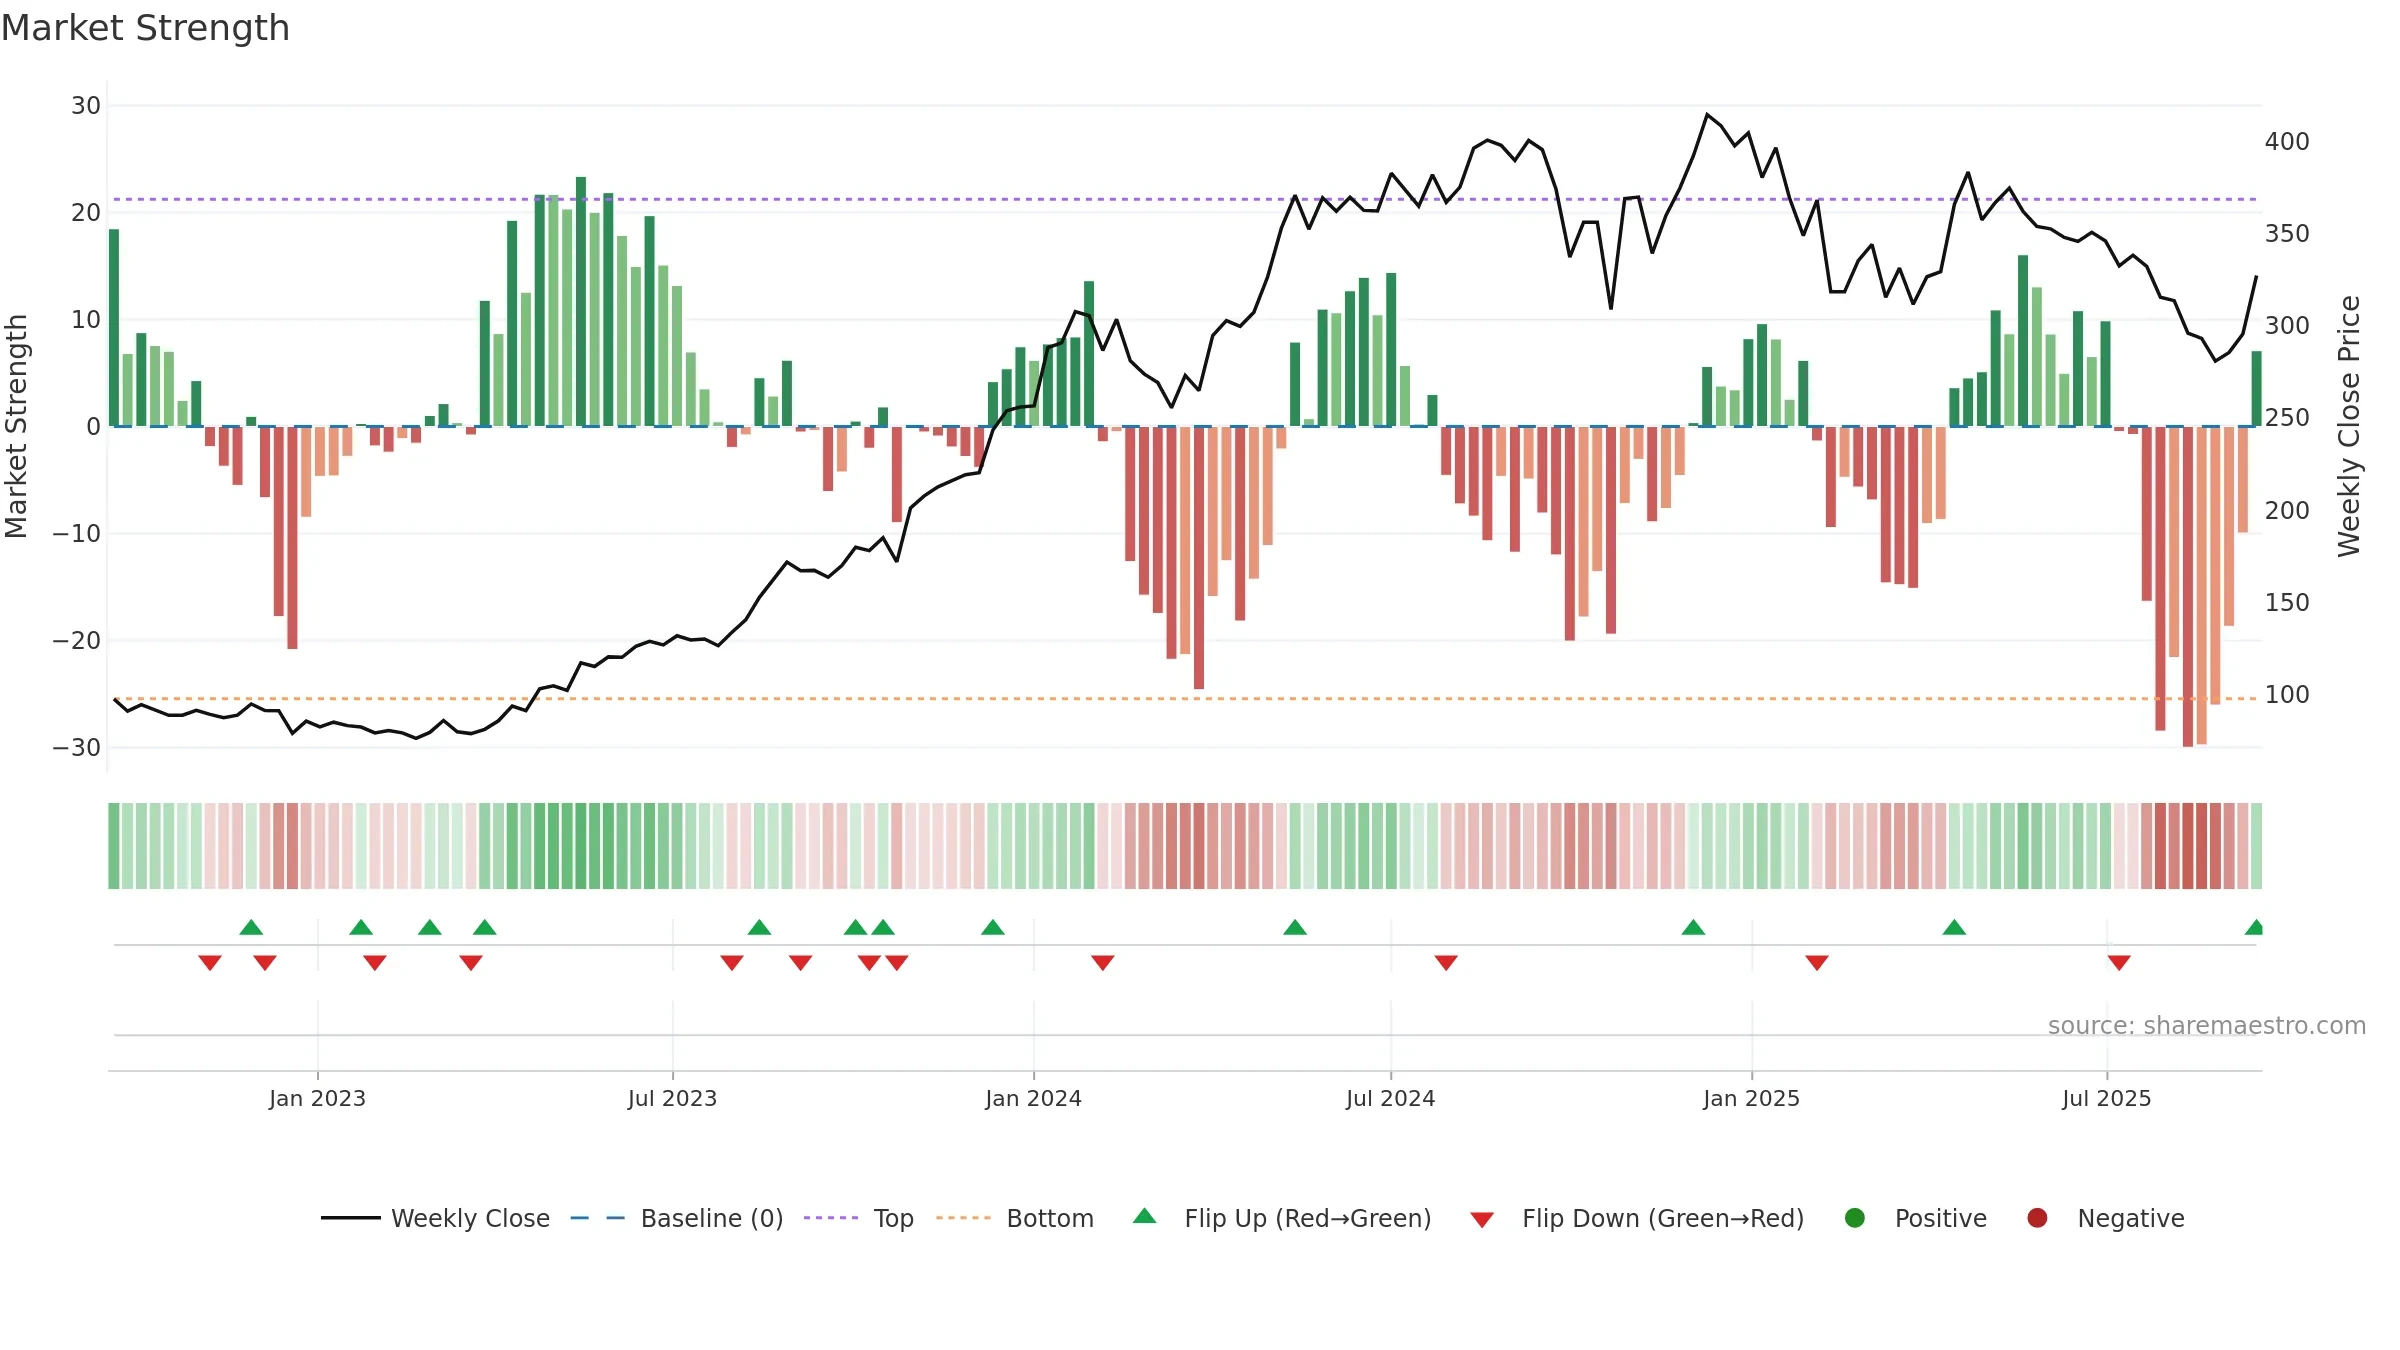Select the last flip-up marker after Jul 2025

pos(2254,927)
